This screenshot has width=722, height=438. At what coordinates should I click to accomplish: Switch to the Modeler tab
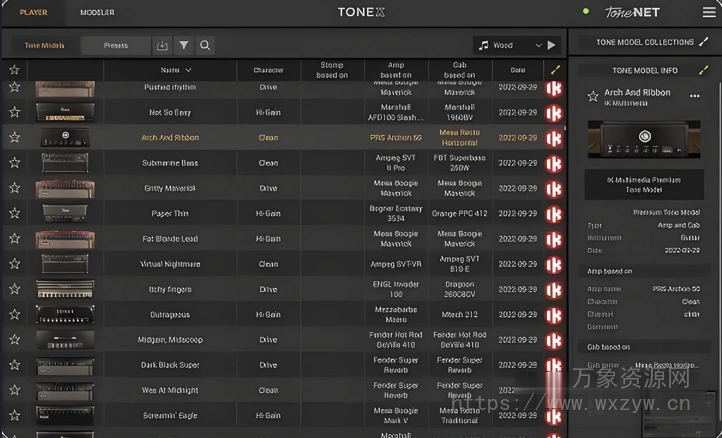(97, 12)
